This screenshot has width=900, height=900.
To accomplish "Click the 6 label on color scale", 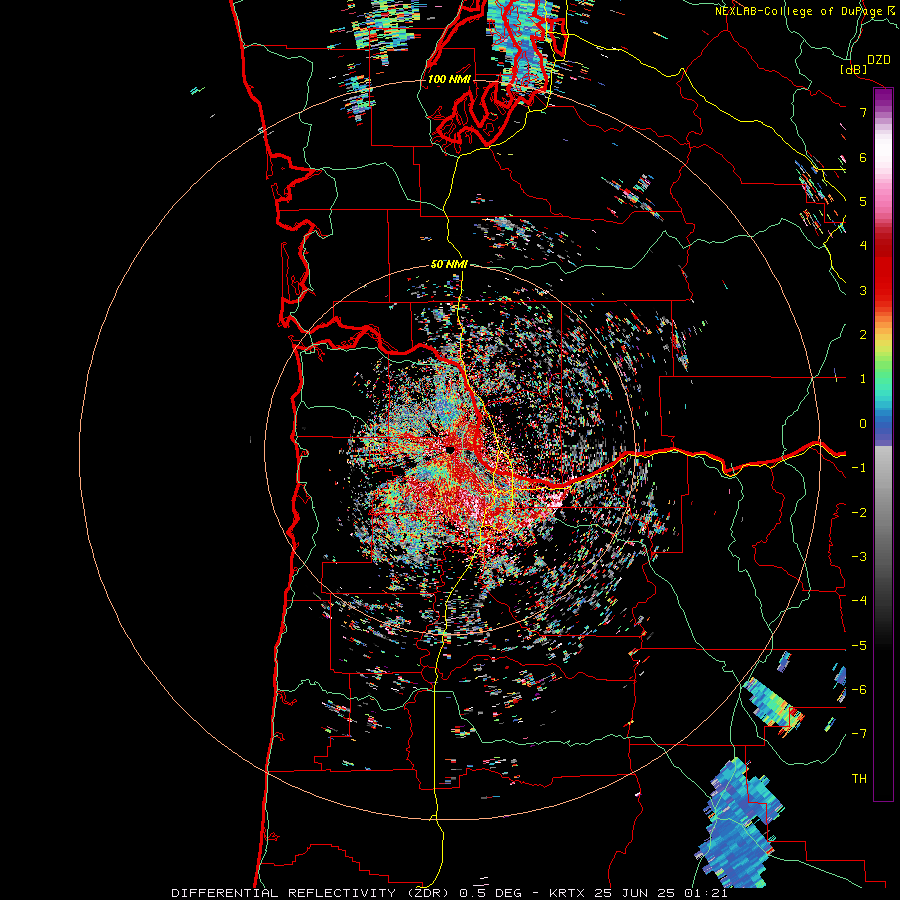I will [863, 157].
